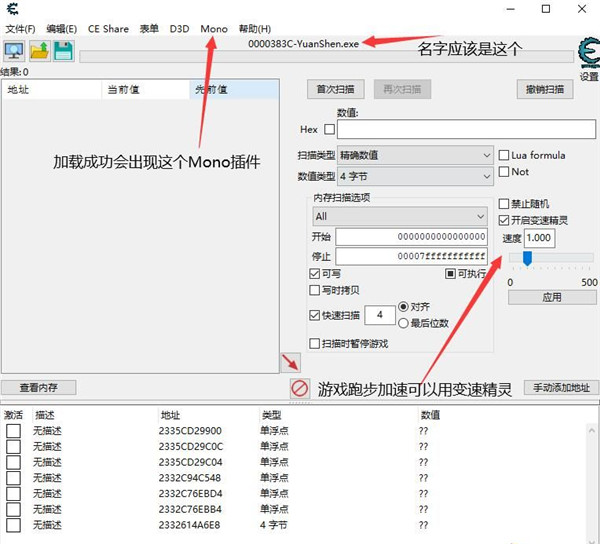Viewport: 600px width, 544px height.
Task: Open the D3D menu
Action: coord(179,29)
